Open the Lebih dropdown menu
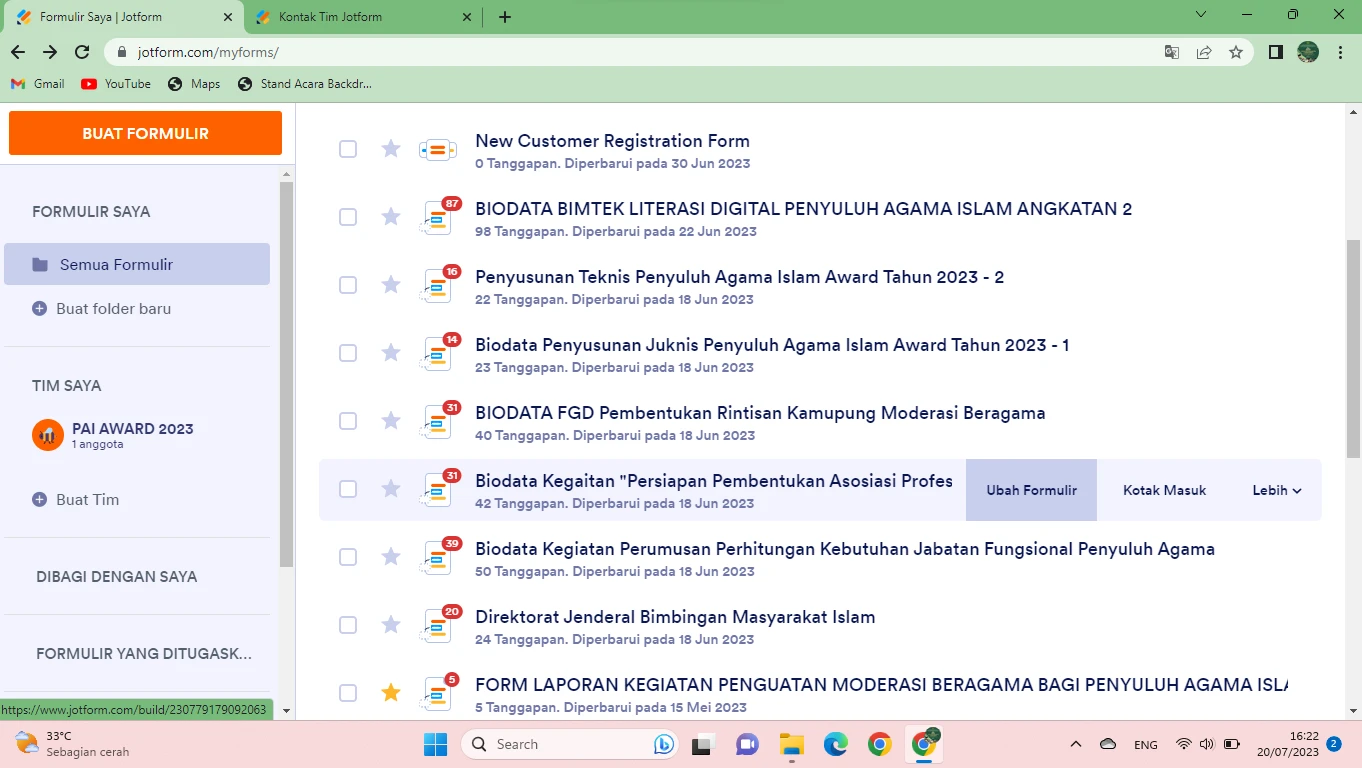 (x=1276, y=490)
